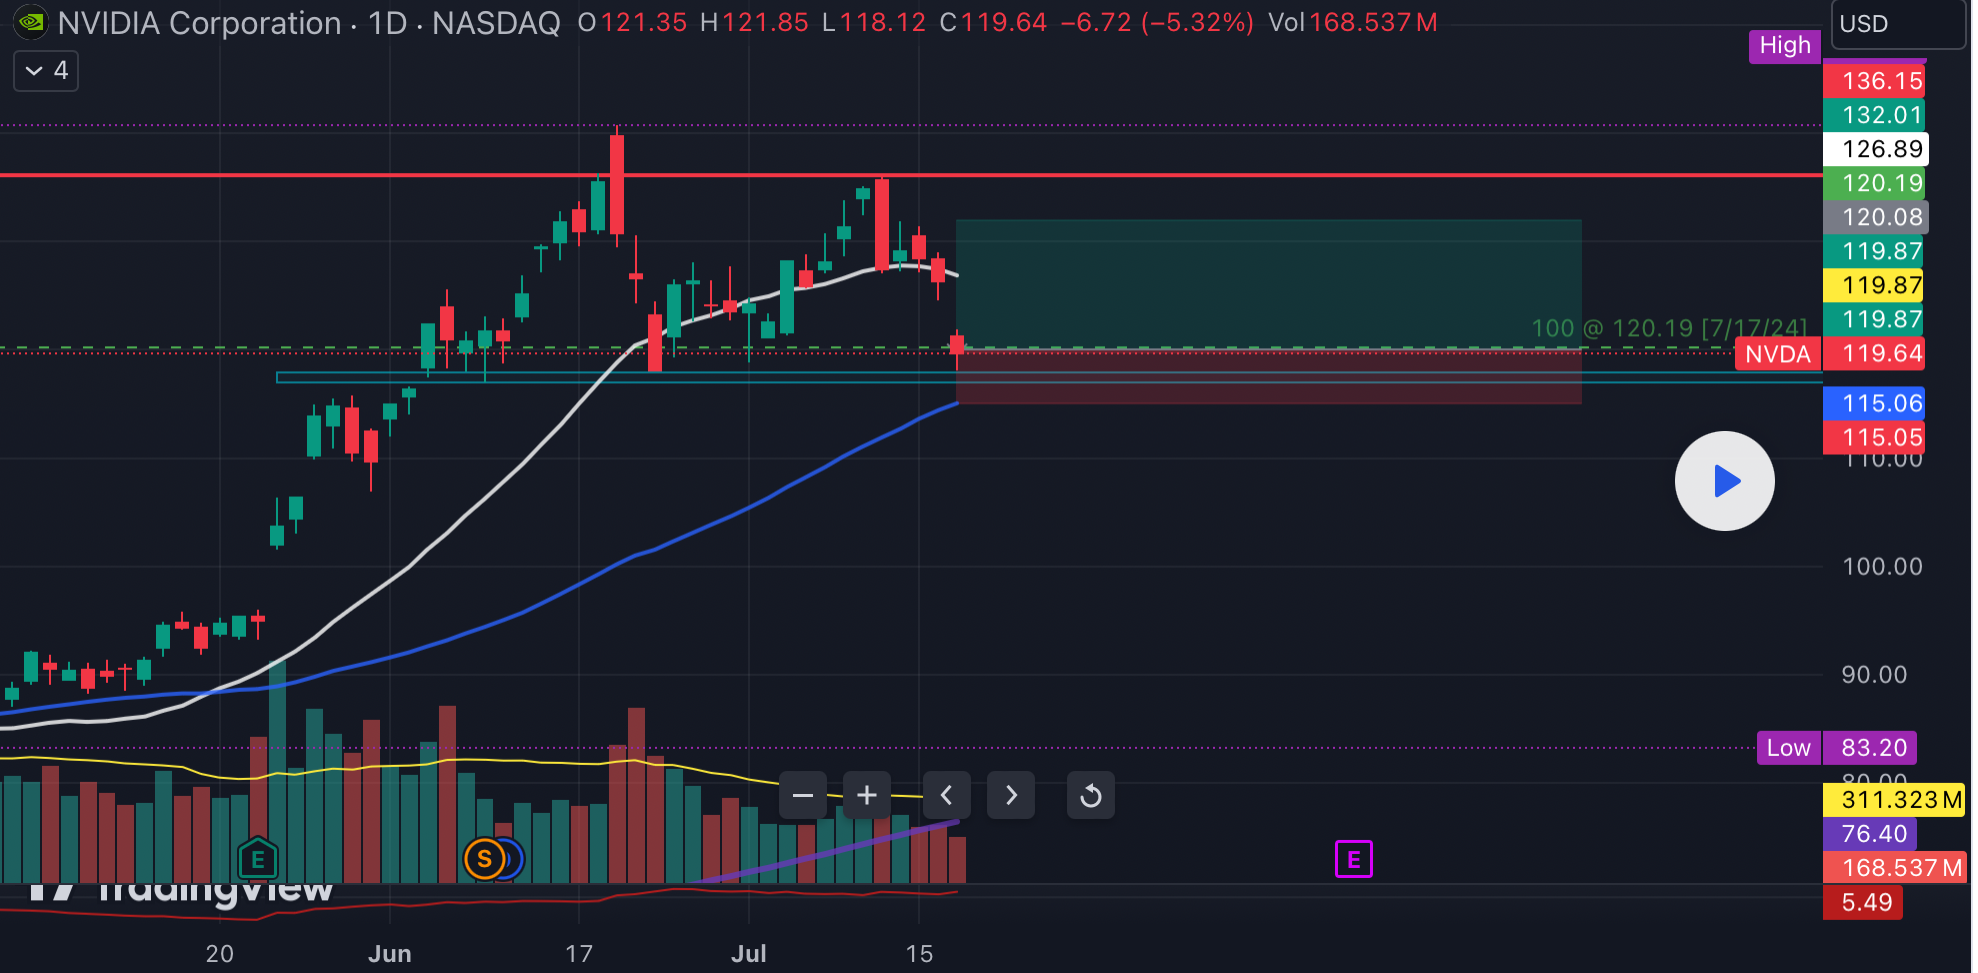Image resolution: width=1978 pixels, height=973 pixels.
Task: Click the 136.15 price label
Action: 1875,81
